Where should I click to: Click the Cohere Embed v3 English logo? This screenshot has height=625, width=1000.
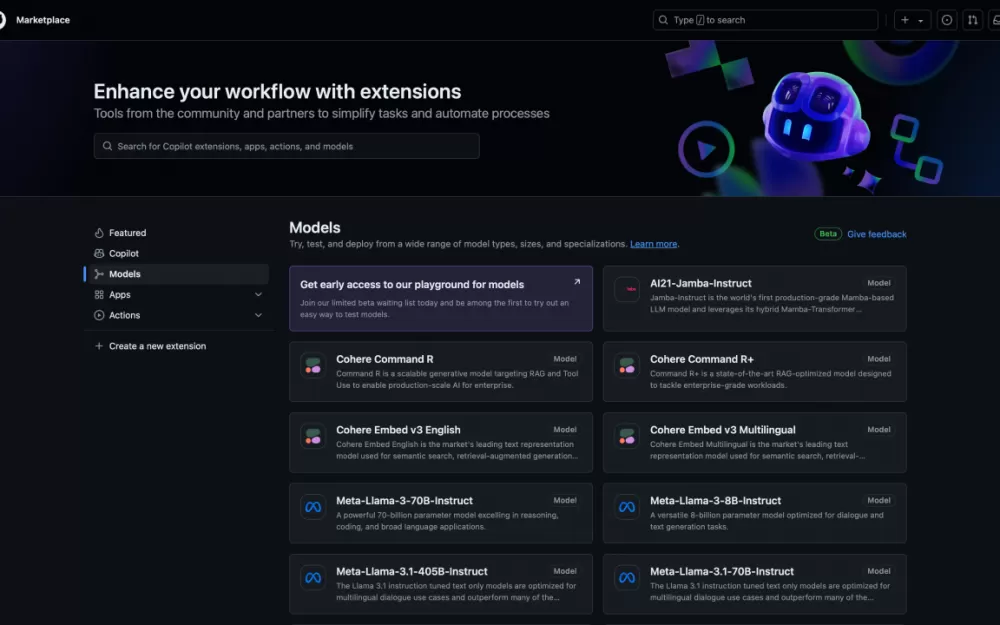click(313, 437)
